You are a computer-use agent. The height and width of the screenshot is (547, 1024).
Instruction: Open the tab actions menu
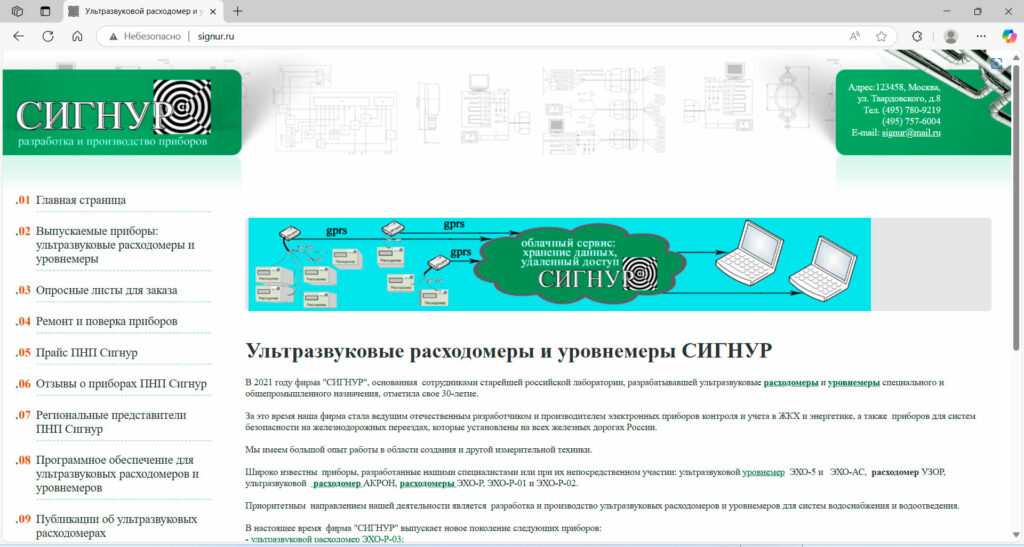pos(45,11)
